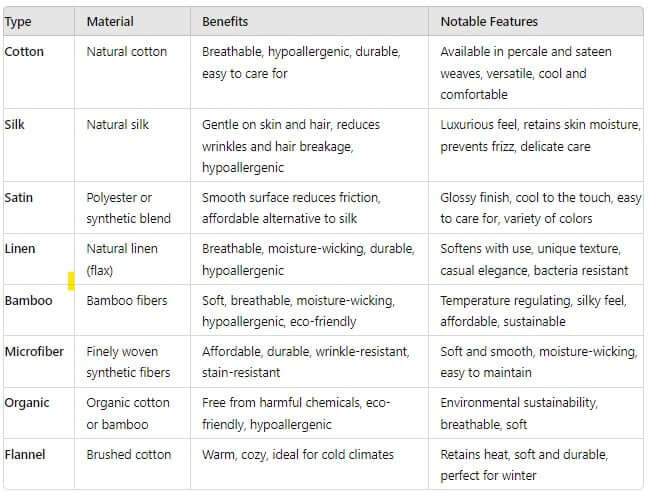This screenshot has width=649, height=492.
Task: Select the "Polyester or synthetic blend" cell
Action: click(x=128, y=208)
